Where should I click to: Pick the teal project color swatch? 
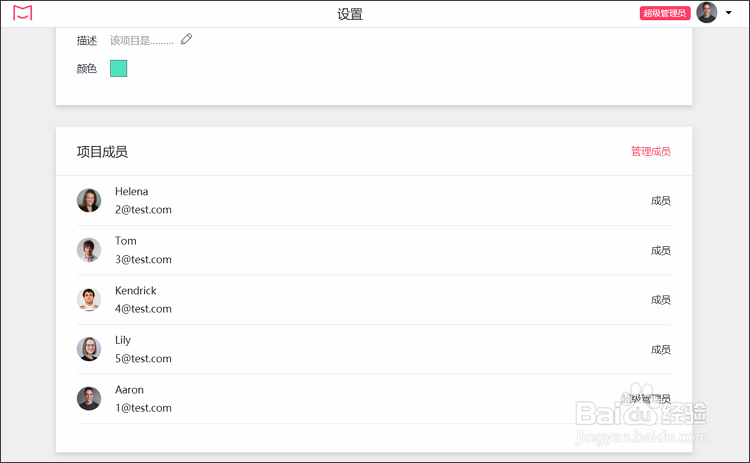118,69
